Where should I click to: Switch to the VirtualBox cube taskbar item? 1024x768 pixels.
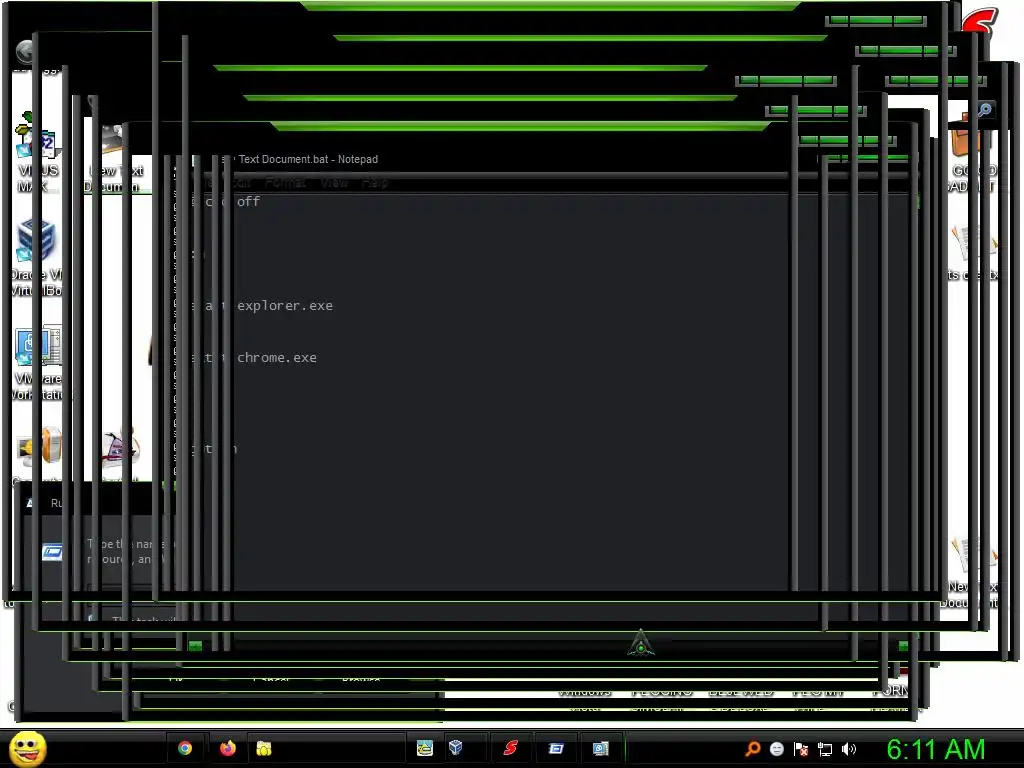(456, 748)
